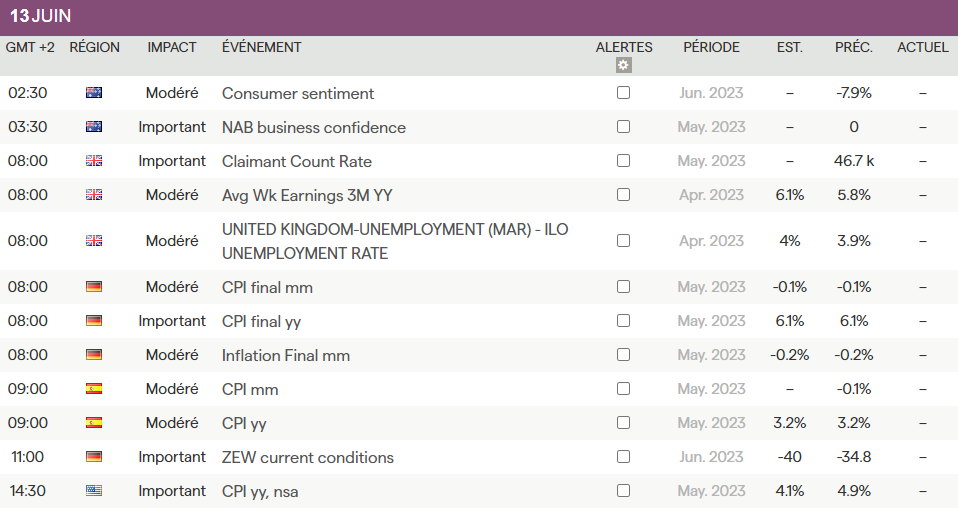Click German flag beside ZEW current conditions
This screenshot has width=958, height=508.
click(94, 457)
